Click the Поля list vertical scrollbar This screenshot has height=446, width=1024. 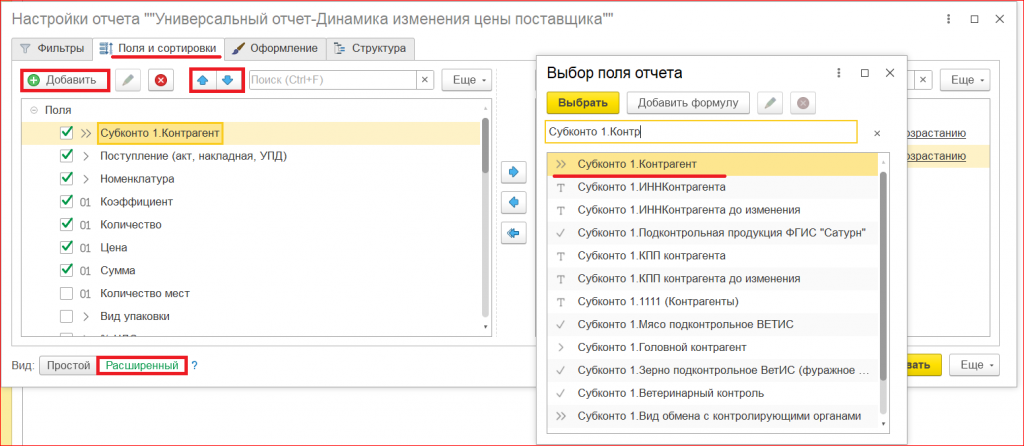pyautogui.click(x=485, y=145)
